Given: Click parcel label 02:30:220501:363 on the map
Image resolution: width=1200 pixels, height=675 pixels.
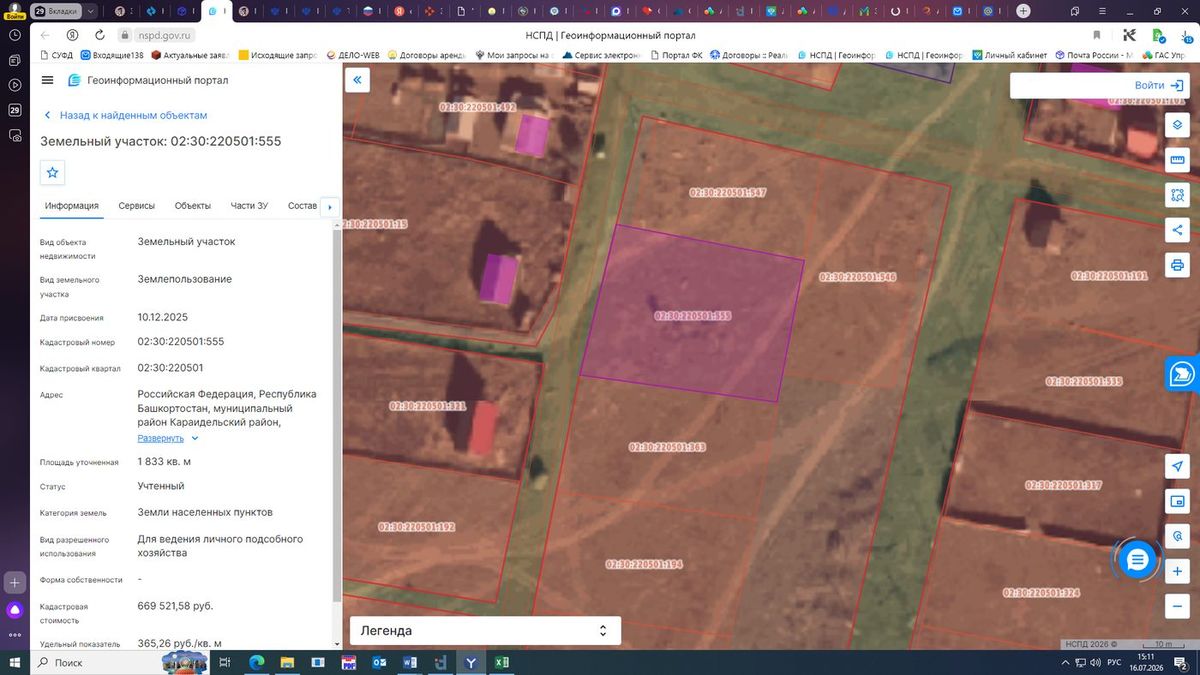Looking at the screenshot, I should point(667,447).
